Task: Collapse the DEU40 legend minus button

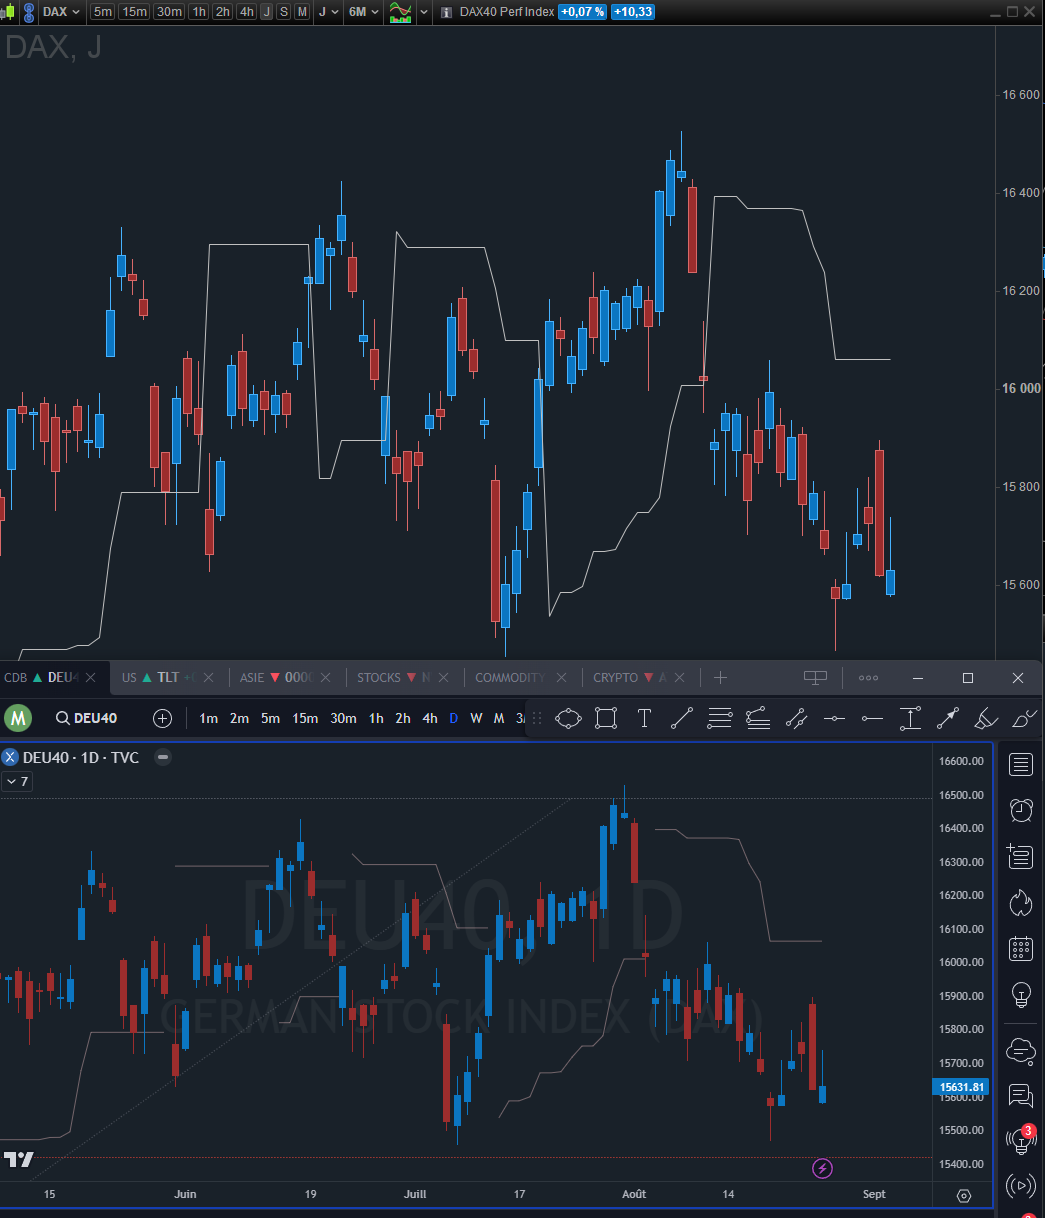Action: point(163,757)
